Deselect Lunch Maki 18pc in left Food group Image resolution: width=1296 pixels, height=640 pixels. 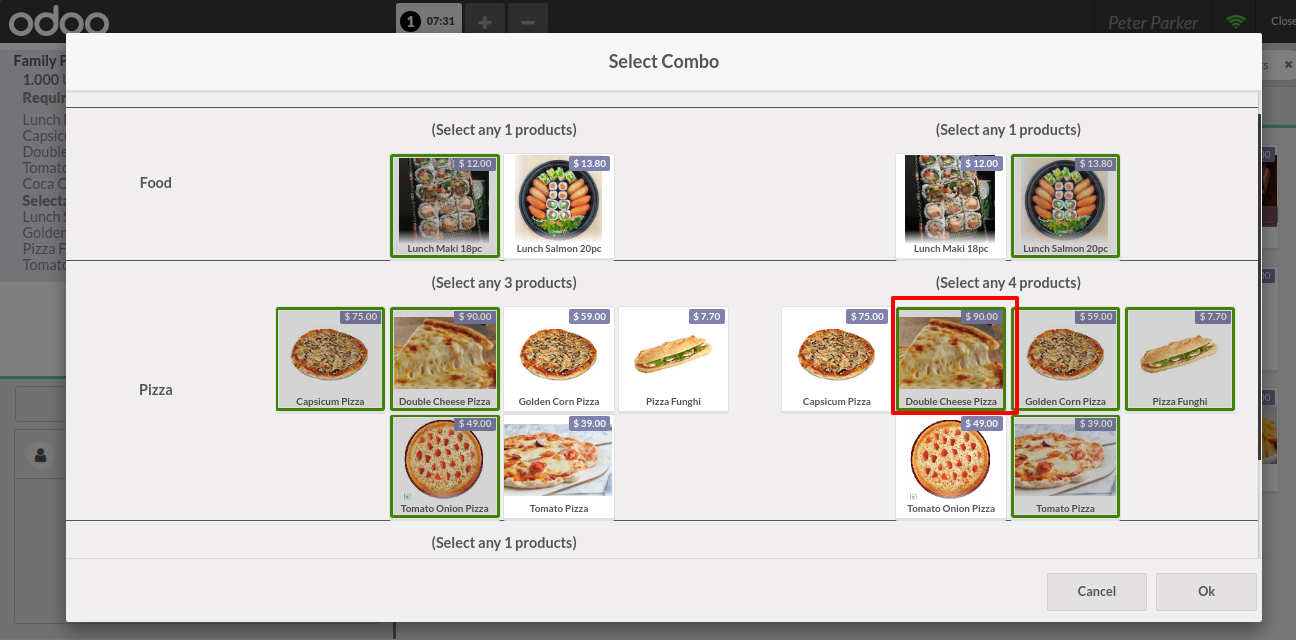click(445, 206)
